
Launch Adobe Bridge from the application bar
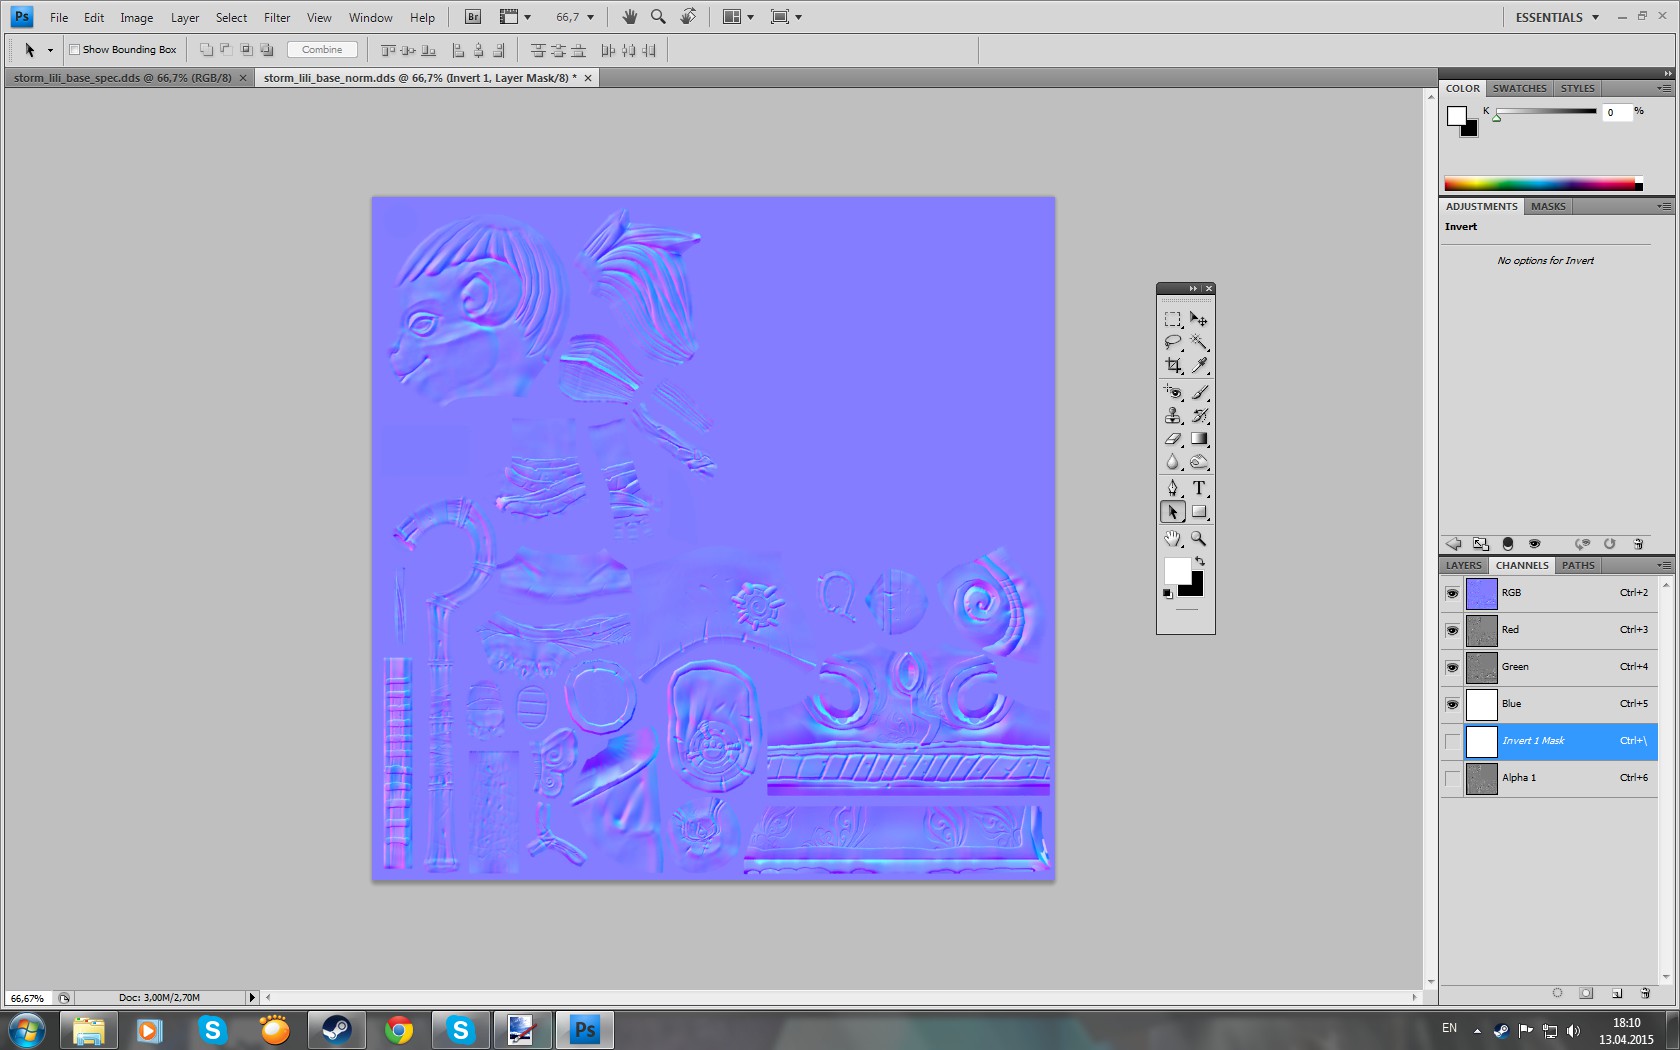point(473,17)
